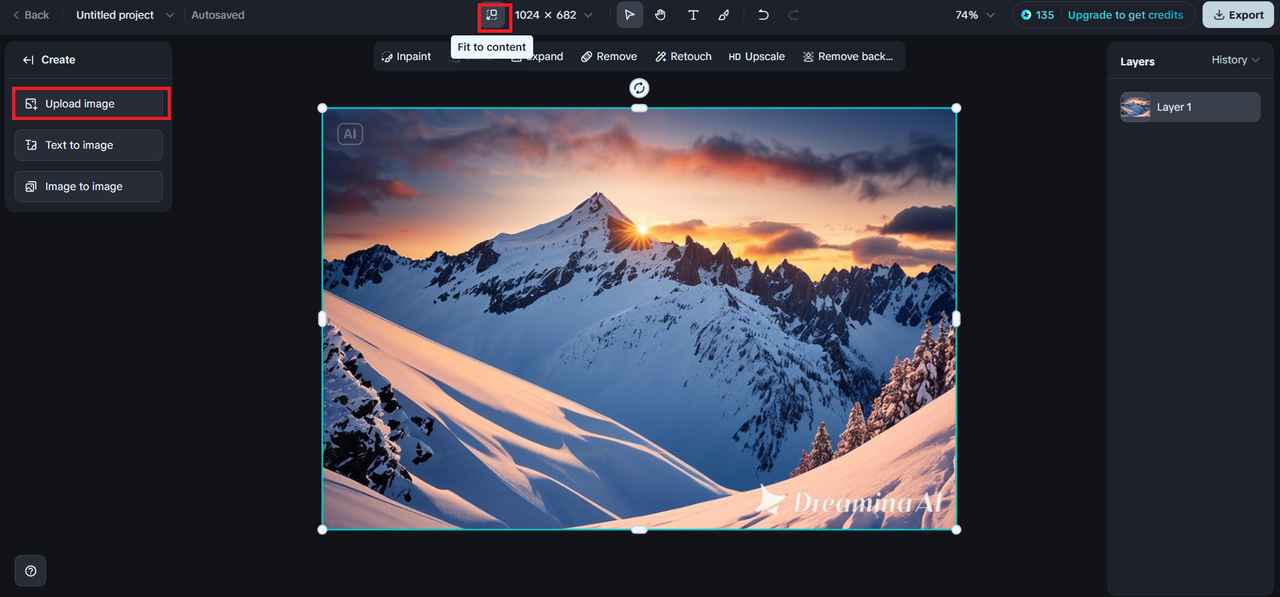This screenshot has height=597, width=1280.
Task: Click the AI badge on the image
Action: coord(350,134)
